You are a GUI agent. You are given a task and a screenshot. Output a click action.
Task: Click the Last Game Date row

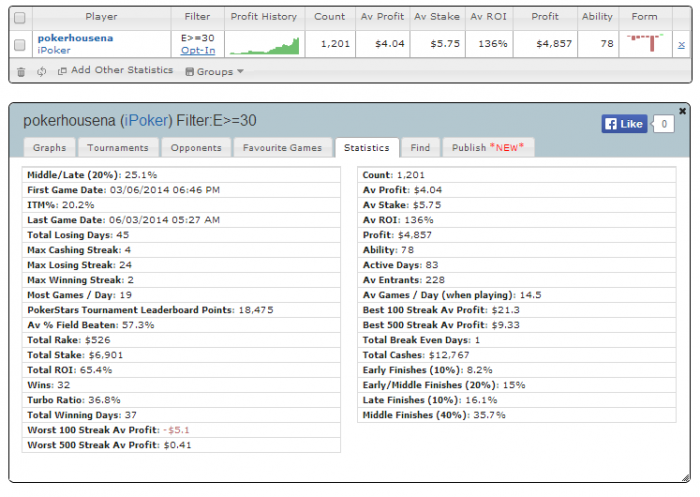point(181,220)
